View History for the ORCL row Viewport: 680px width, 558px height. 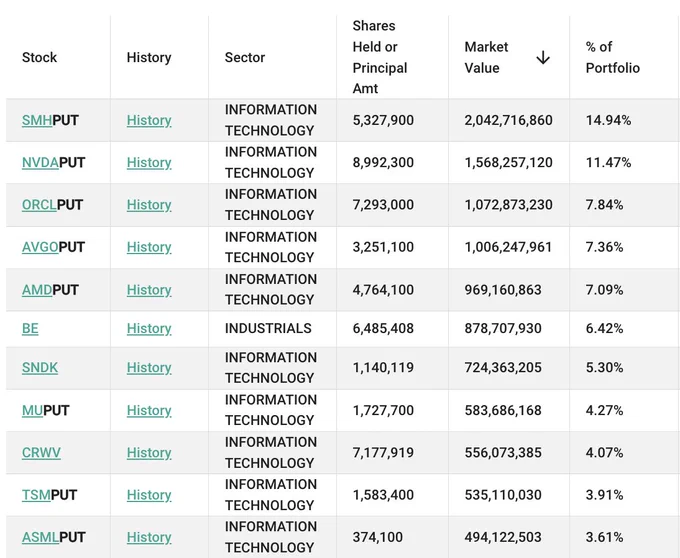pyautogui.click(x=149, y=205)
